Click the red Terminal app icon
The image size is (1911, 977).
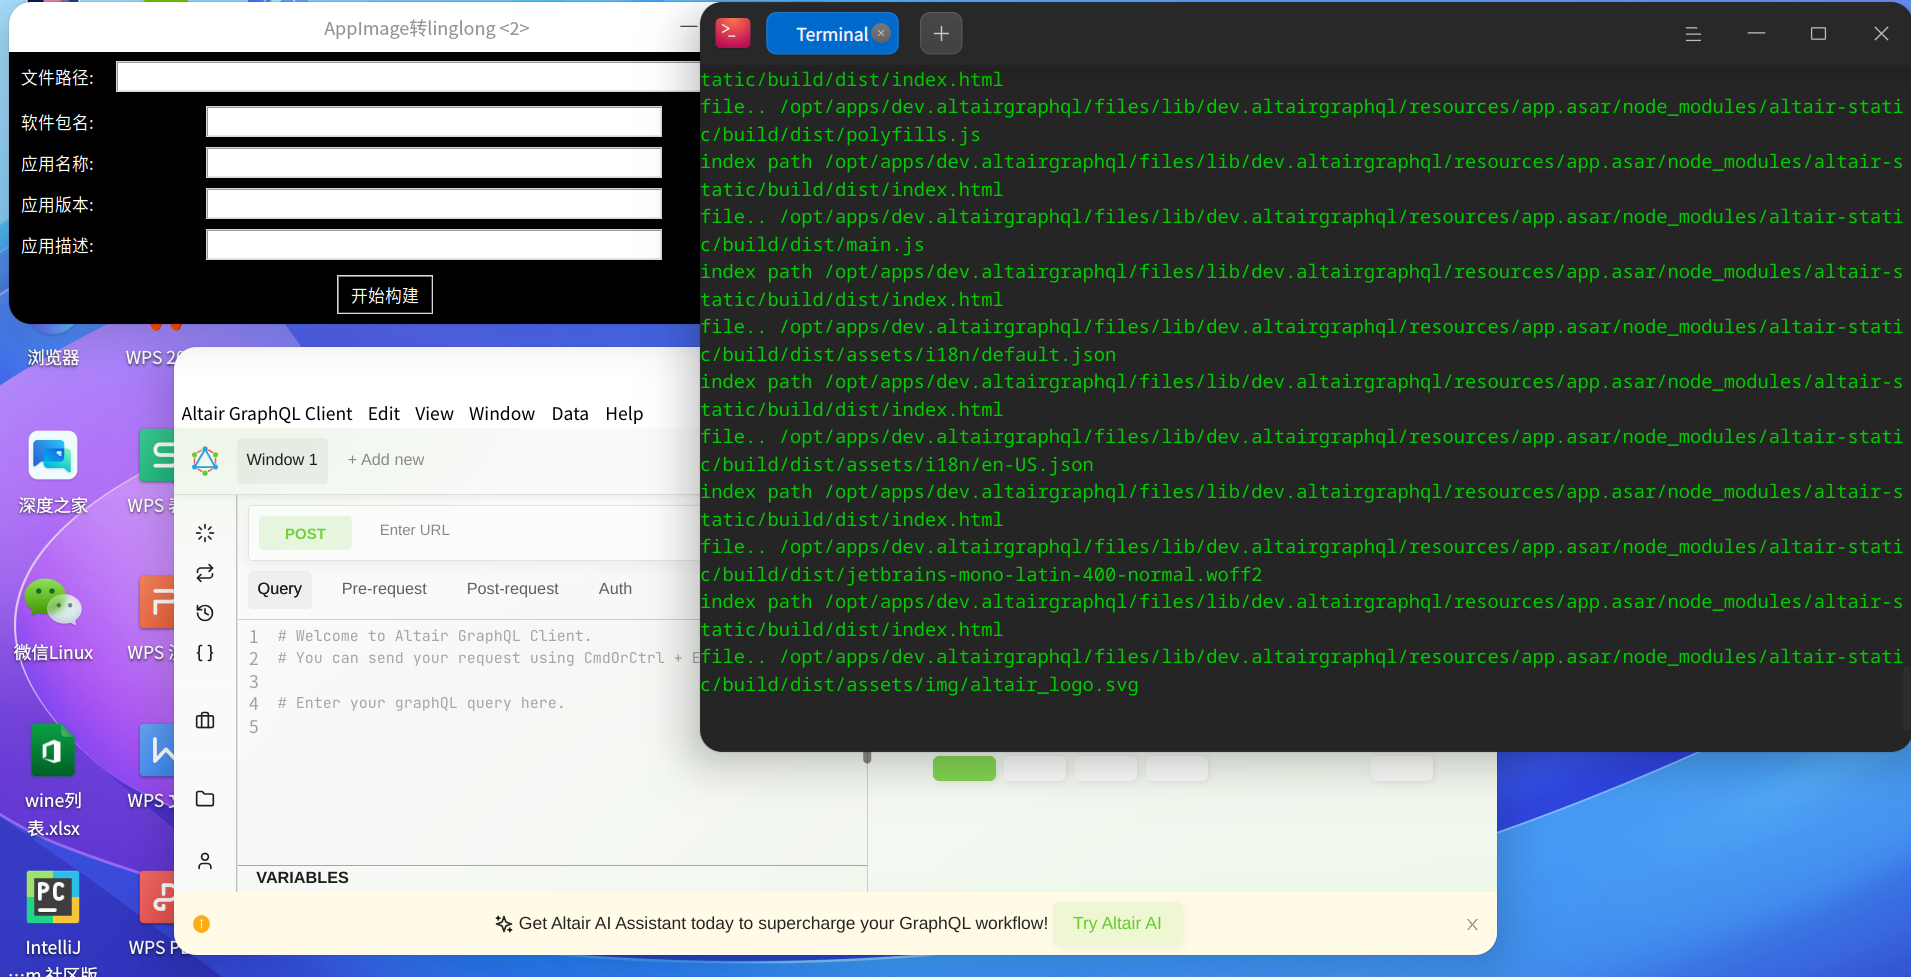733,33
